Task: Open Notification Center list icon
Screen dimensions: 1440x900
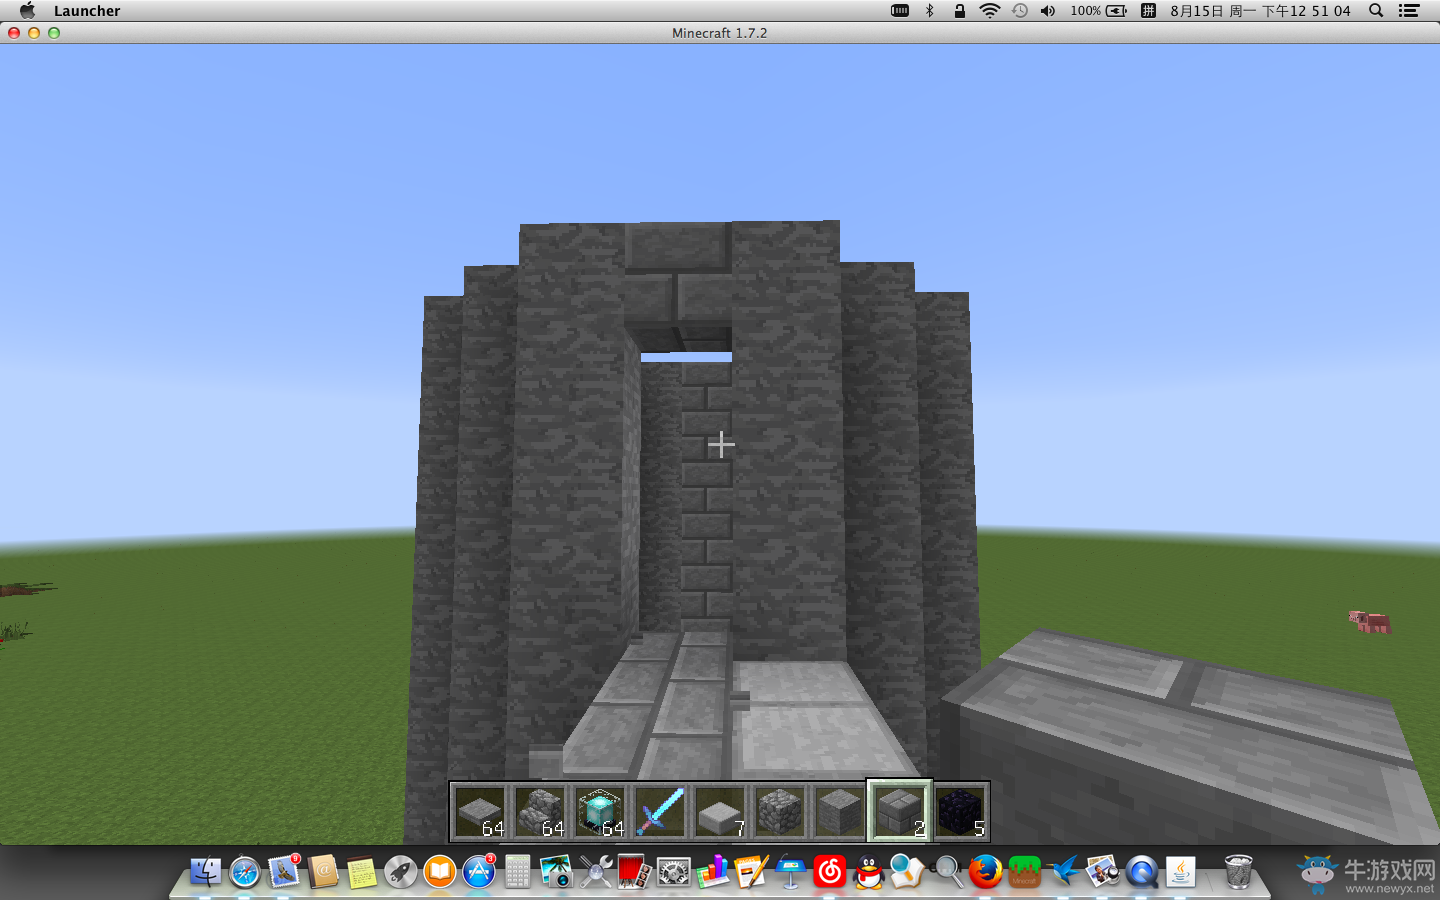Action: tap(1409, 10)
